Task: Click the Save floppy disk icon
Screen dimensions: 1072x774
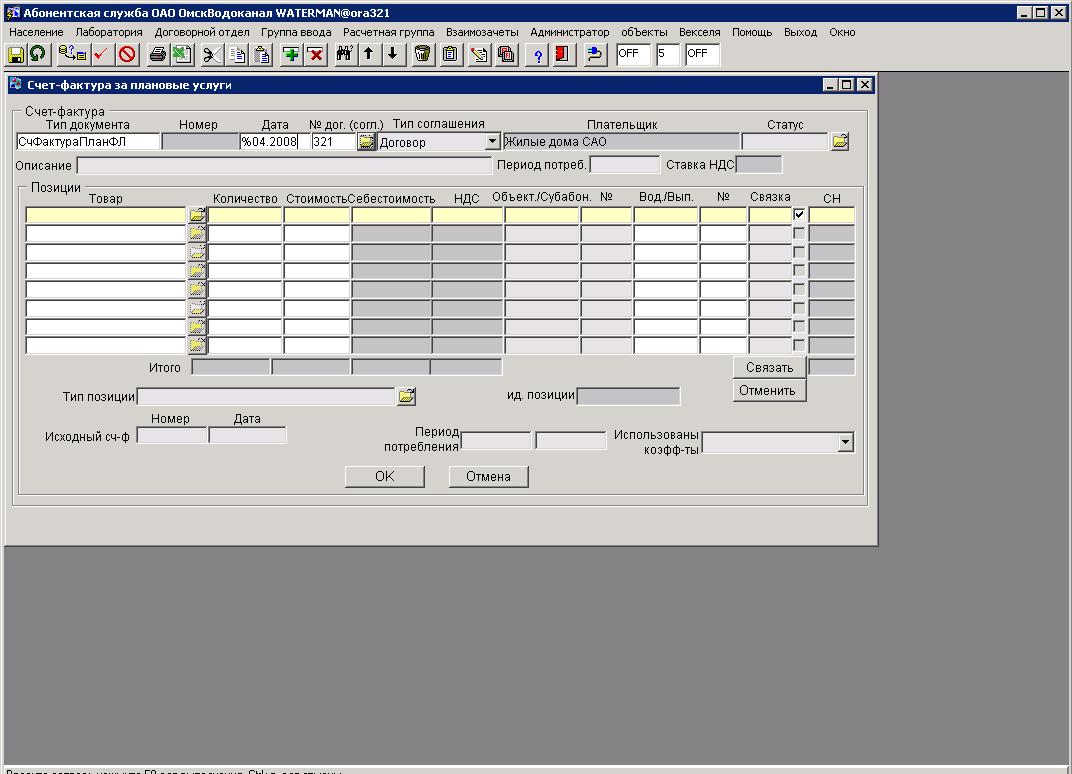Action: pos(16,54)
